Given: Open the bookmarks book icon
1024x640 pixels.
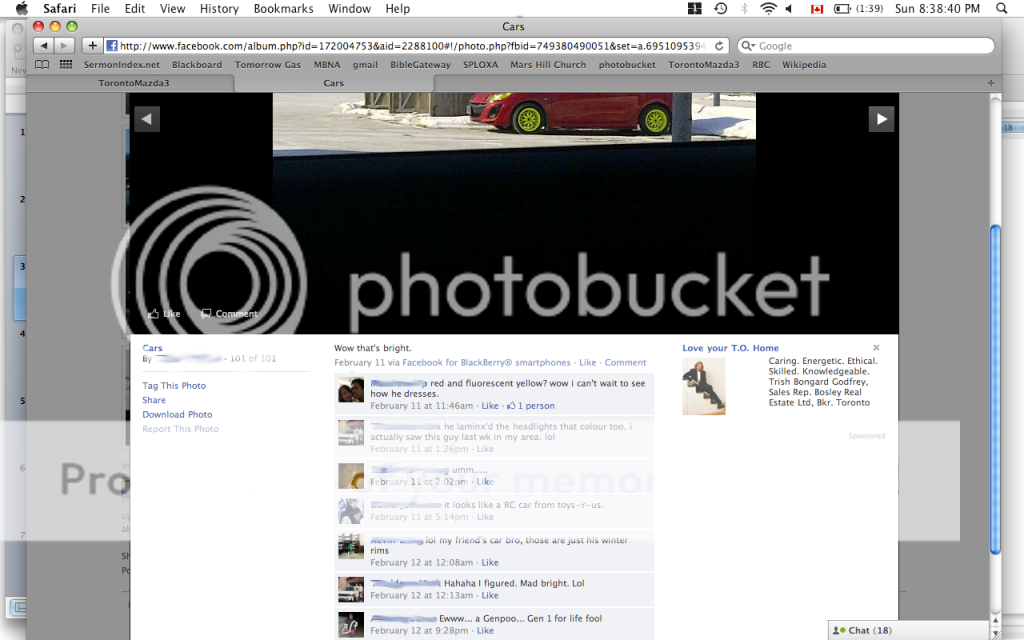Looking at the screenshot, I should 42,65.
